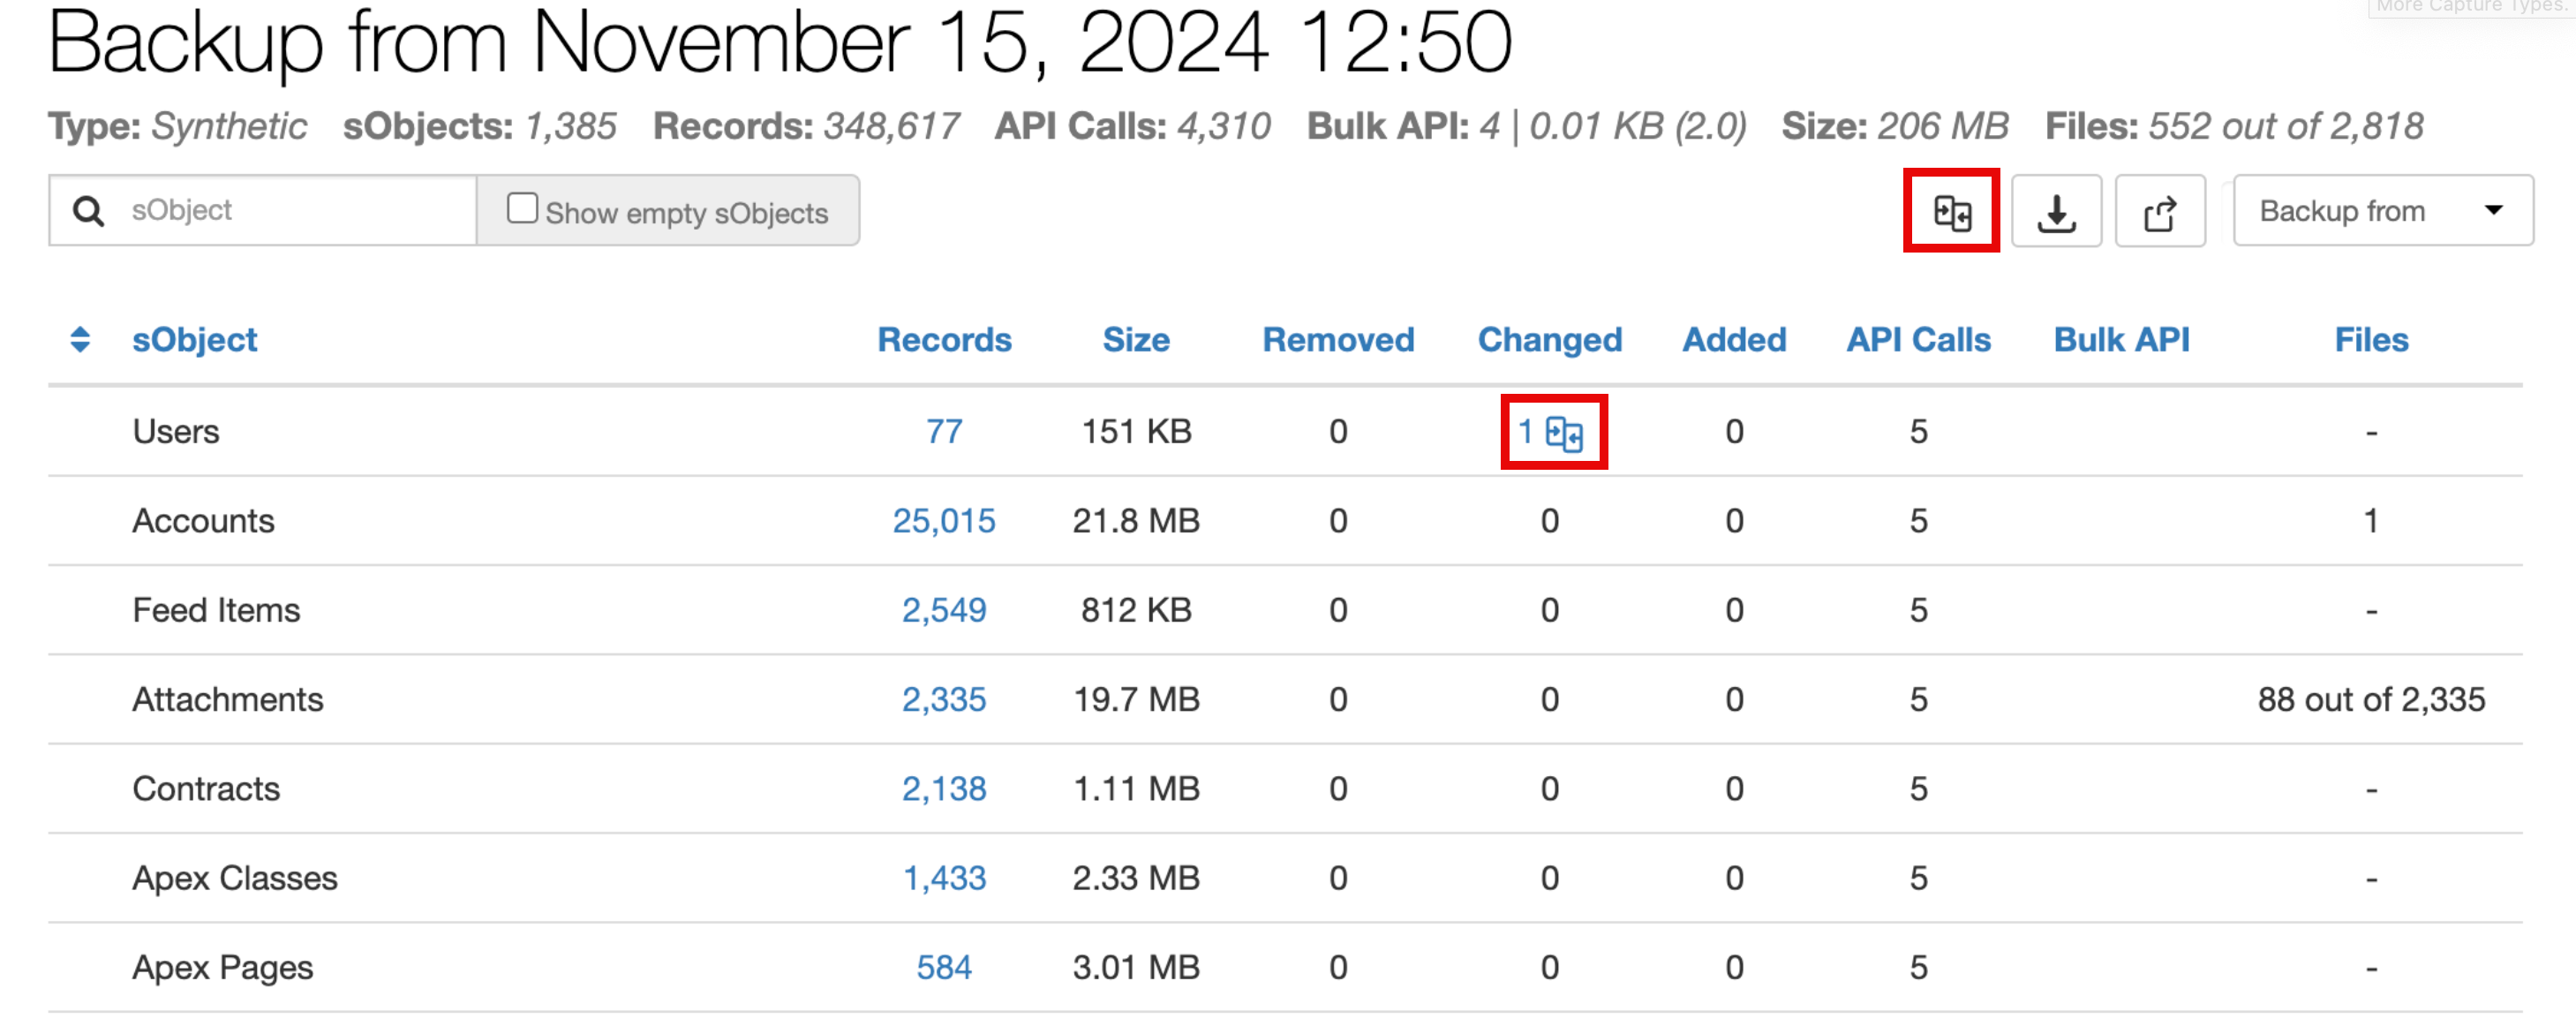The width and height of the screenshot is (2576, 1019).
Task: Click the download backup icon
Action: pos(2056,211)
